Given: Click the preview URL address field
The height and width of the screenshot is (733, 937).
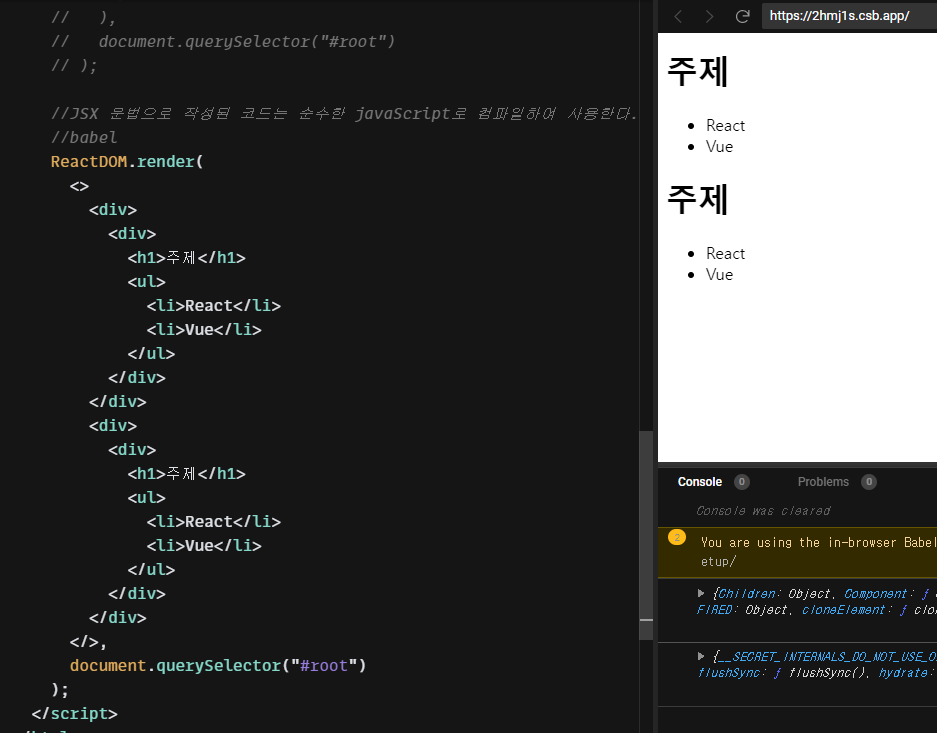Looking at the screenshot, I should (x=849, y=16).
